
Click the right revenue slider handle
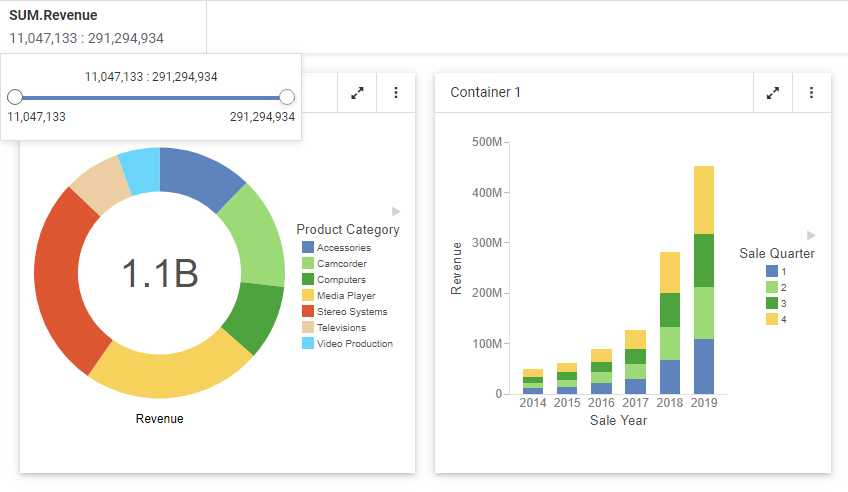coord(287,97)
